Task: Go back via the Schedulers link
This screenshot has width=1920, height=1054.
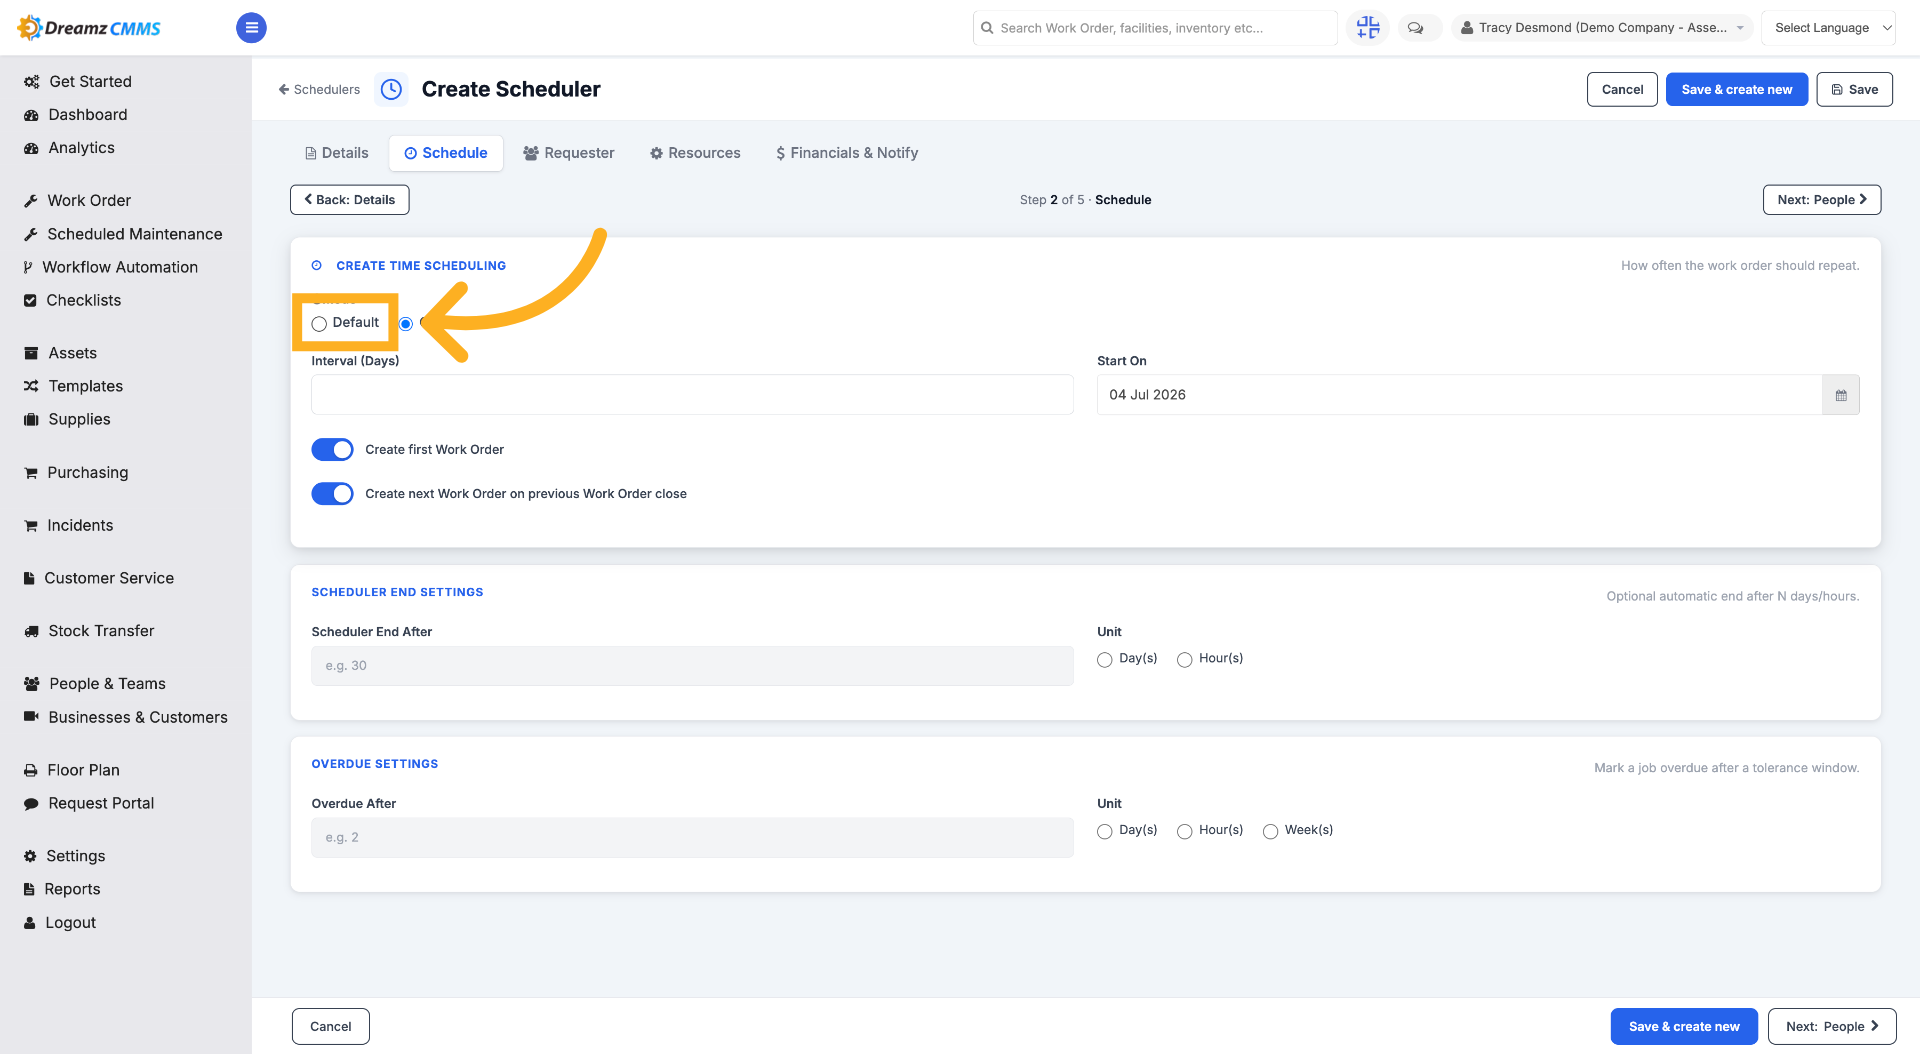Action: (319, 89)
